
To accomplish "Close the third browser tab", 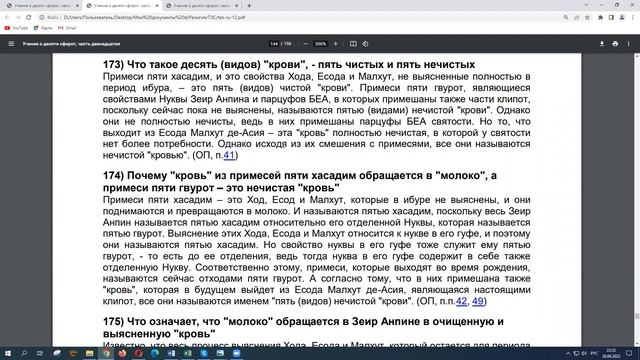I will point(237,6).
